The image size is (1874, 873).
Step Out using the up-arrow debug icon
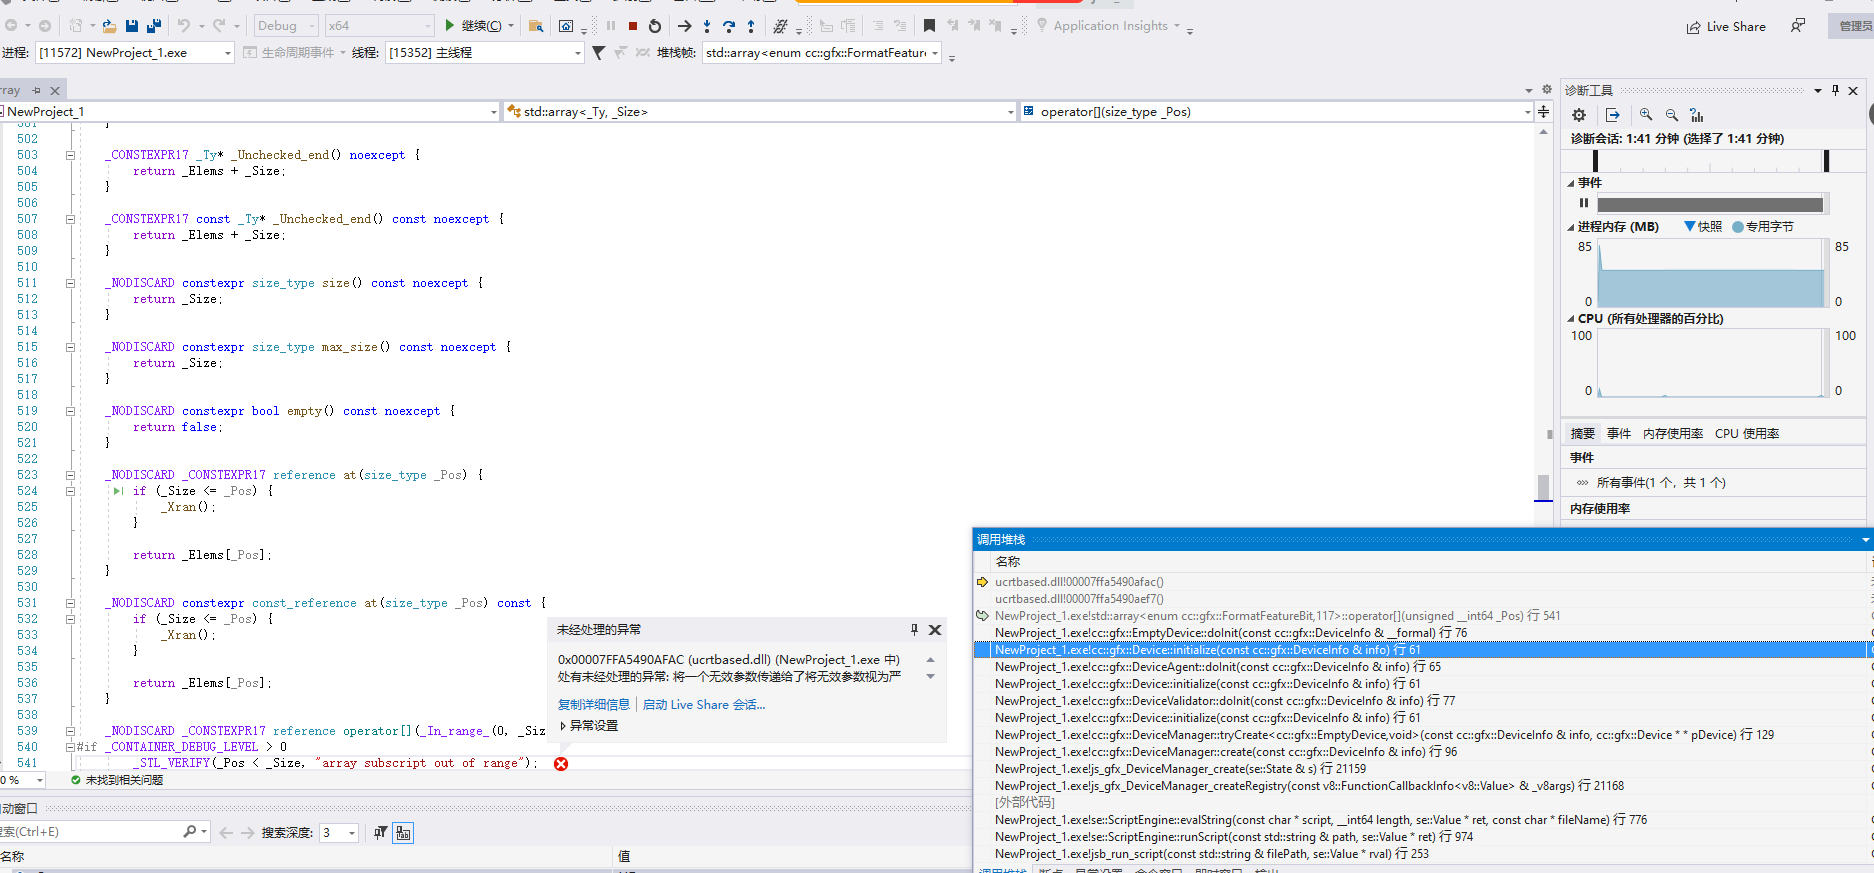click(x=751, y=26)
